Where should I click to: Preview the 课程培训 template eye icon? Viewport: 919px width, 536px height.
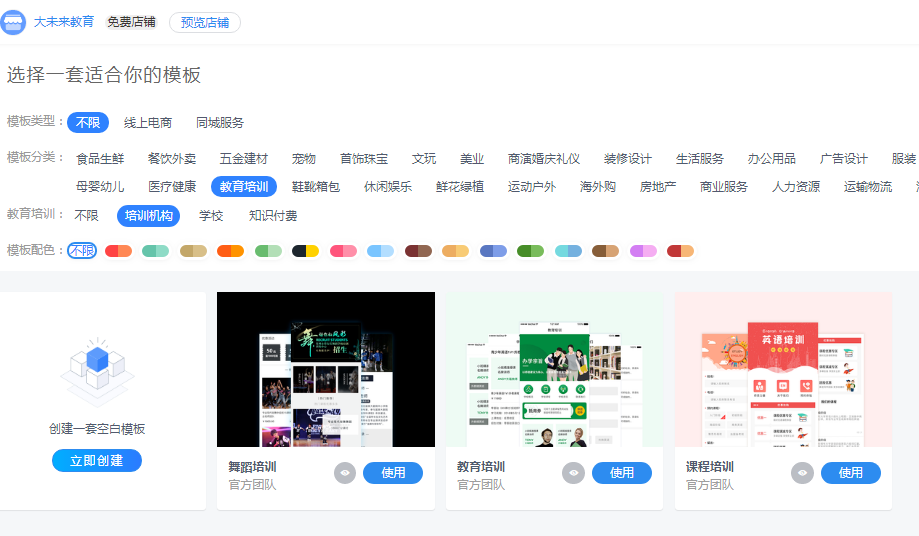pos(802,473)
